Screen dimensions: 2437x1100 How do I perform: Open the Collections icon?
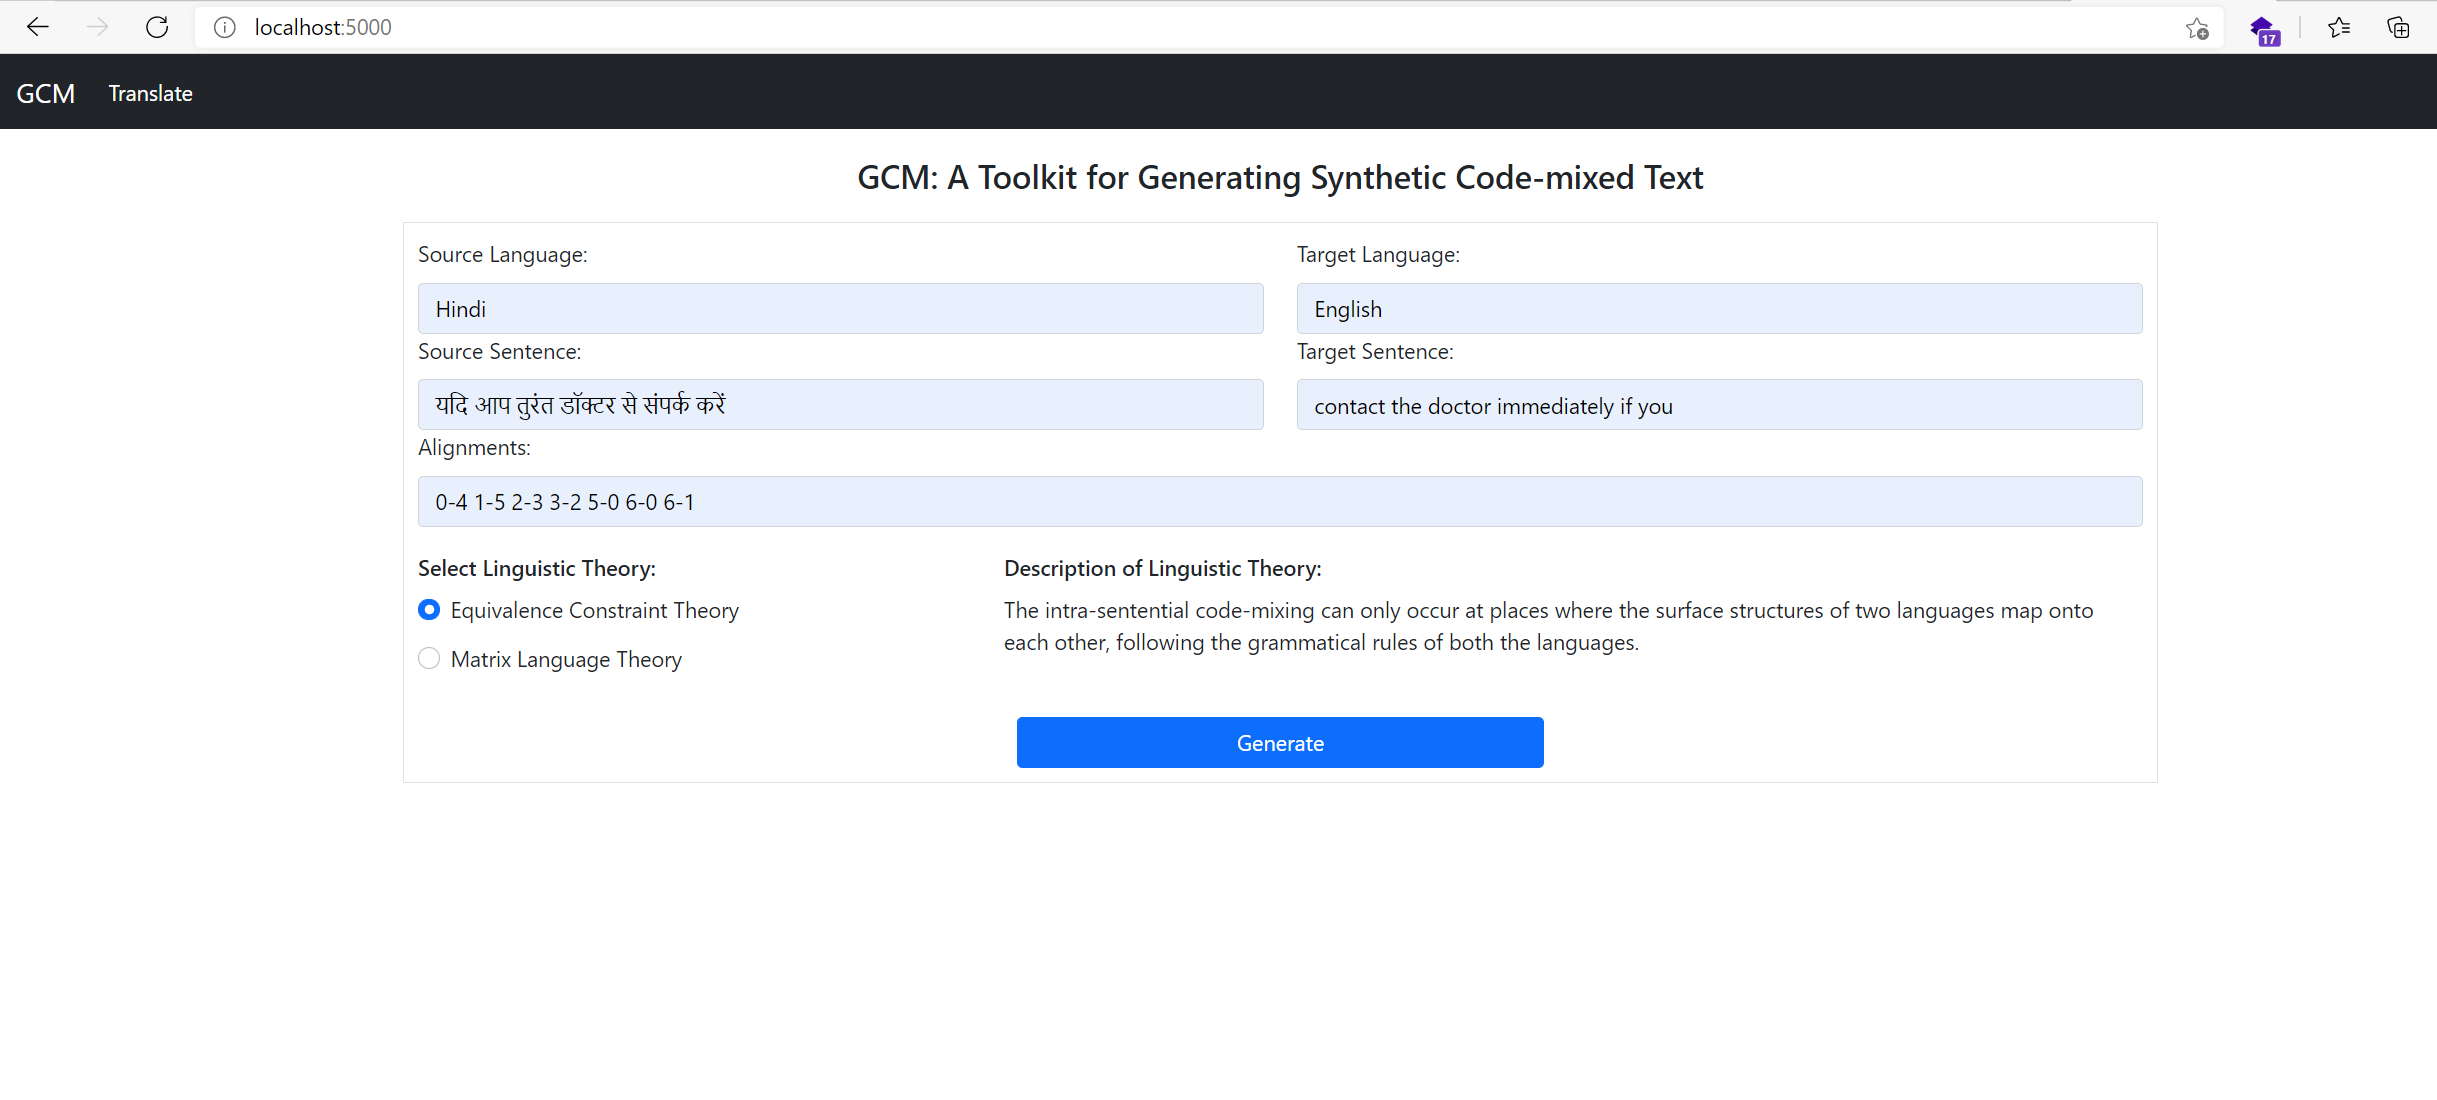tap(2398, 28)
